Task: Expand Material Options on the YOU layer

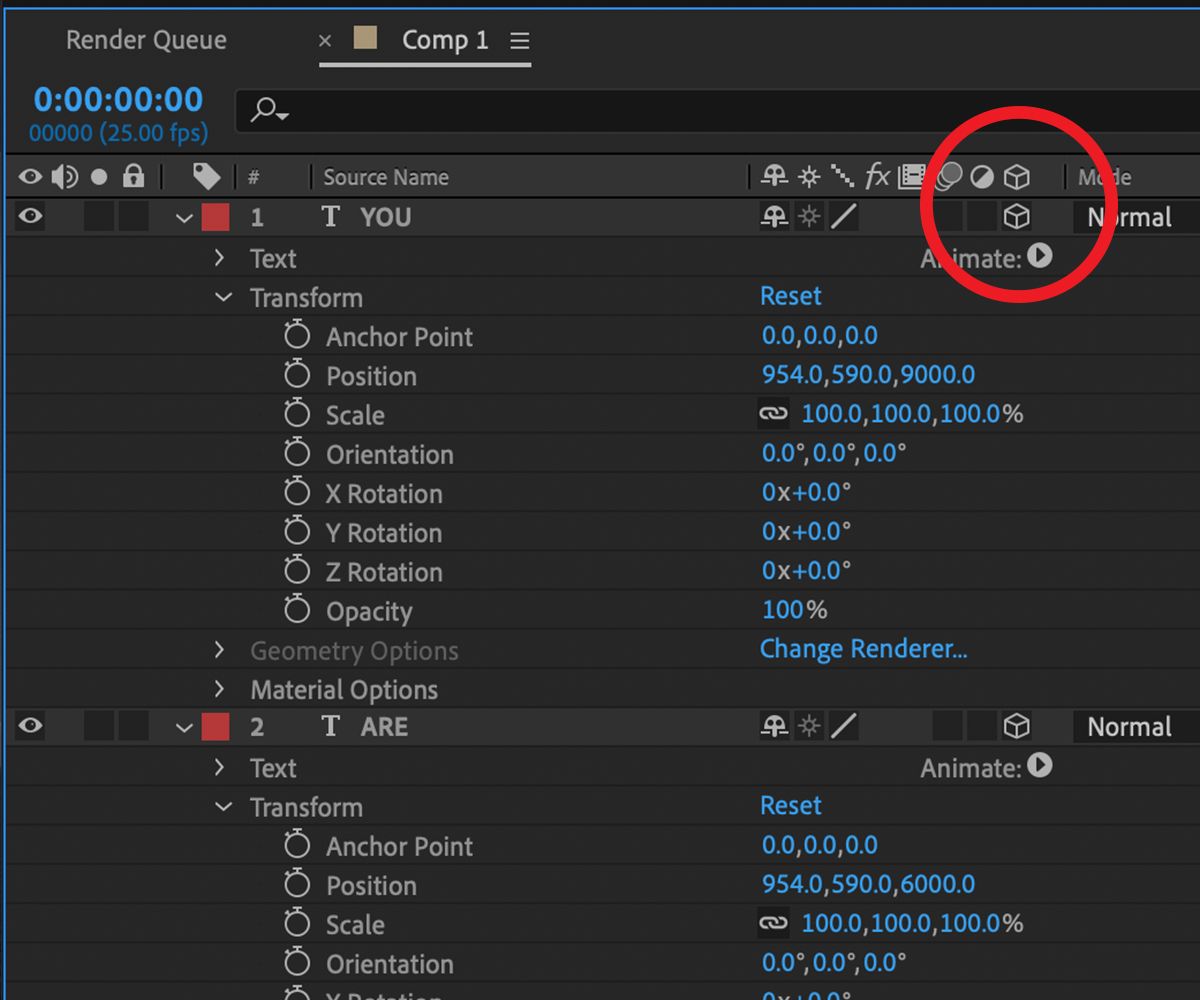Action: [x=219, y=689]
